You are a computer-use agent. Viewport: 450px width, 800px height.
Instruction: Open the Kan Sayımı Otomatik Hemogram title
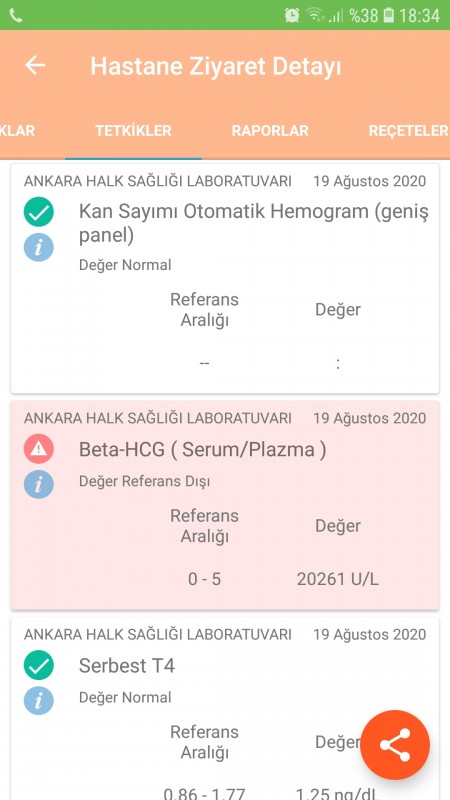click(254, 223)
